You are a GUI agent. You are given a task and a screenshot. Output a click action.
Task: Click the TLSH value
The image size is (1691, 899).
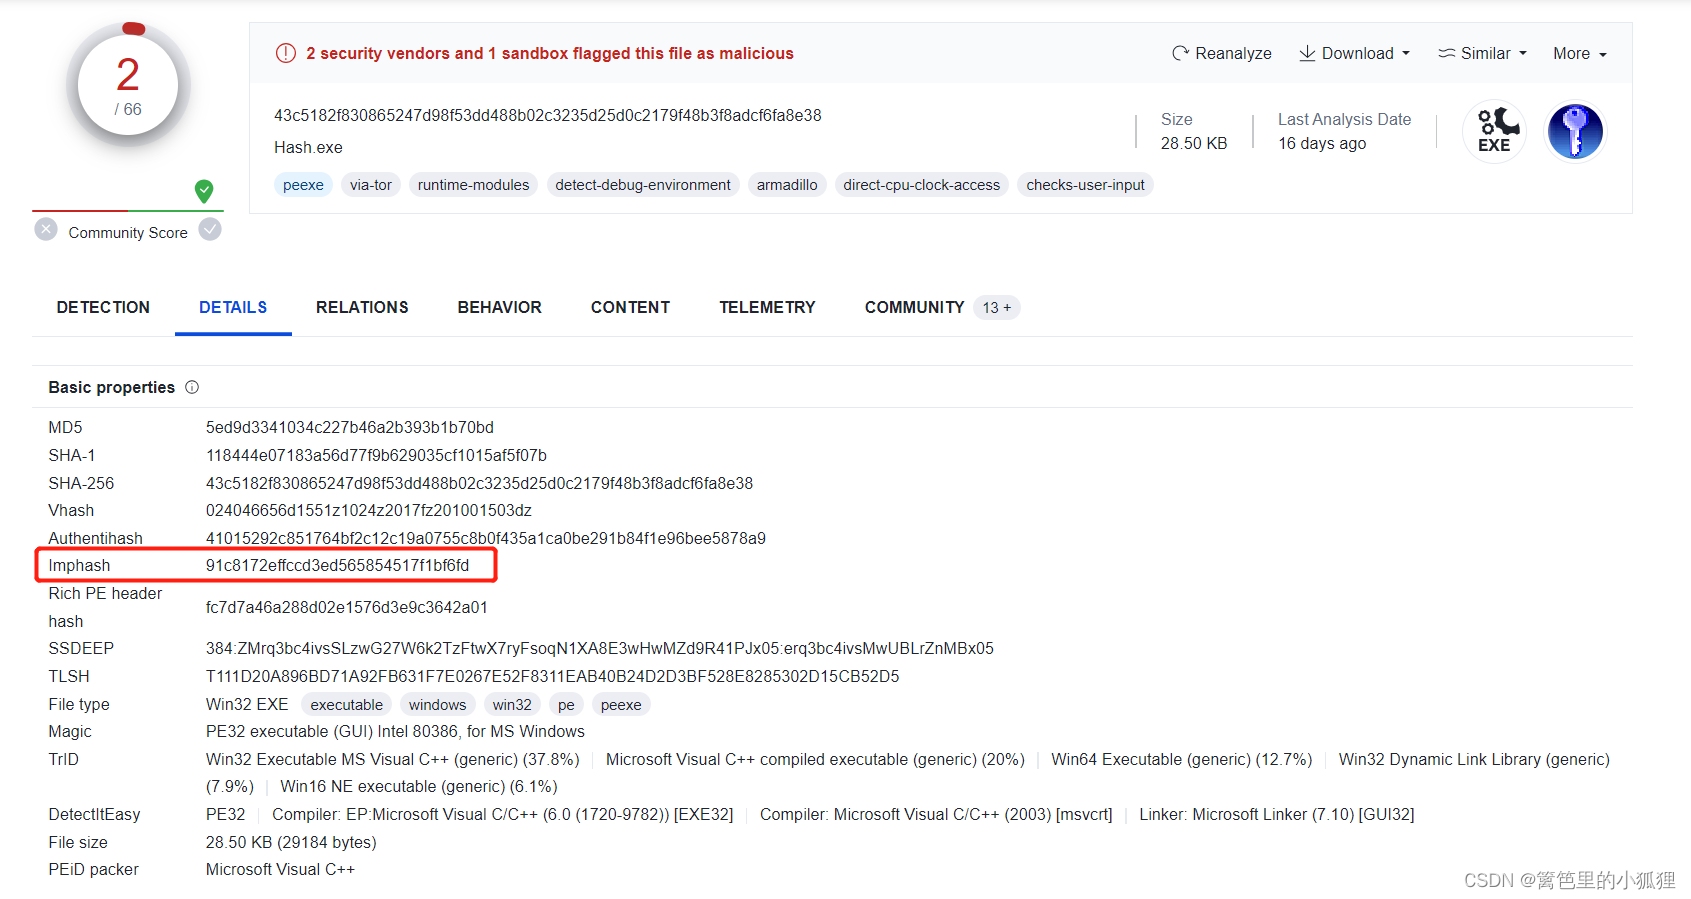(553, 677)
